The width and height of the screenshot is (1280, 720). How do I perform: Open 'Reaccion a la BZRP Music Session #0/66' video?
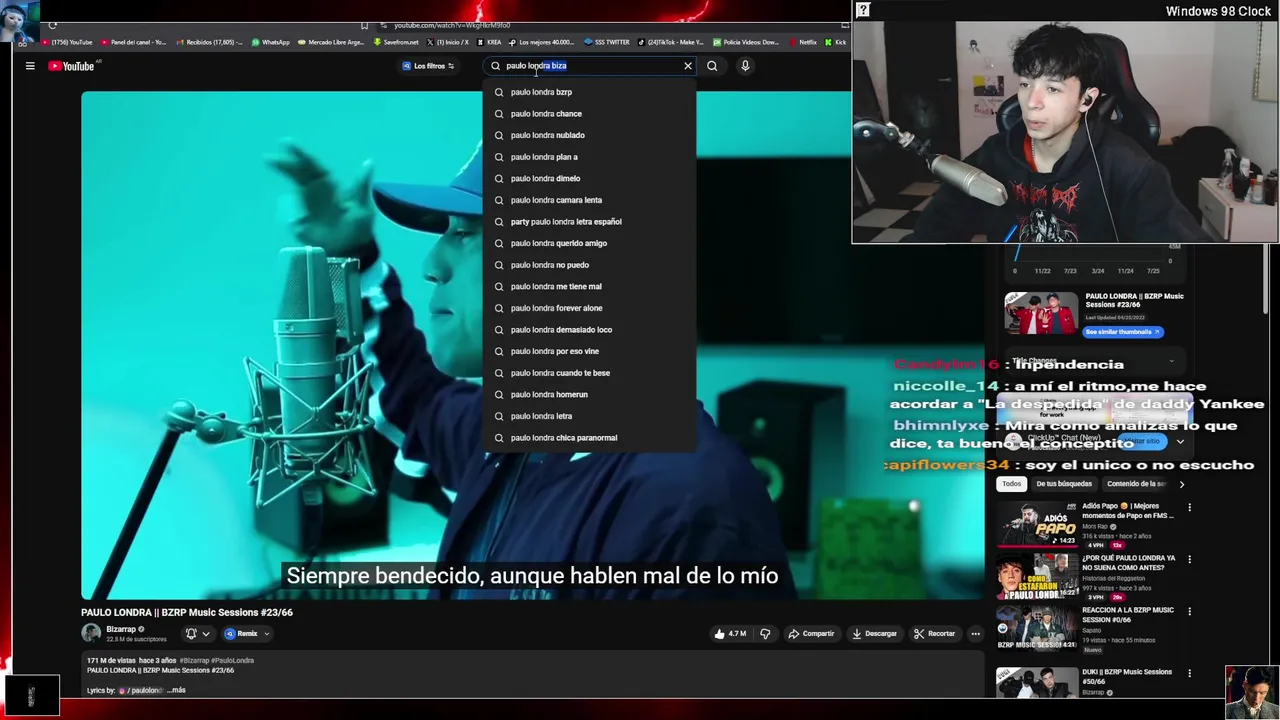tap(1037, 628)
